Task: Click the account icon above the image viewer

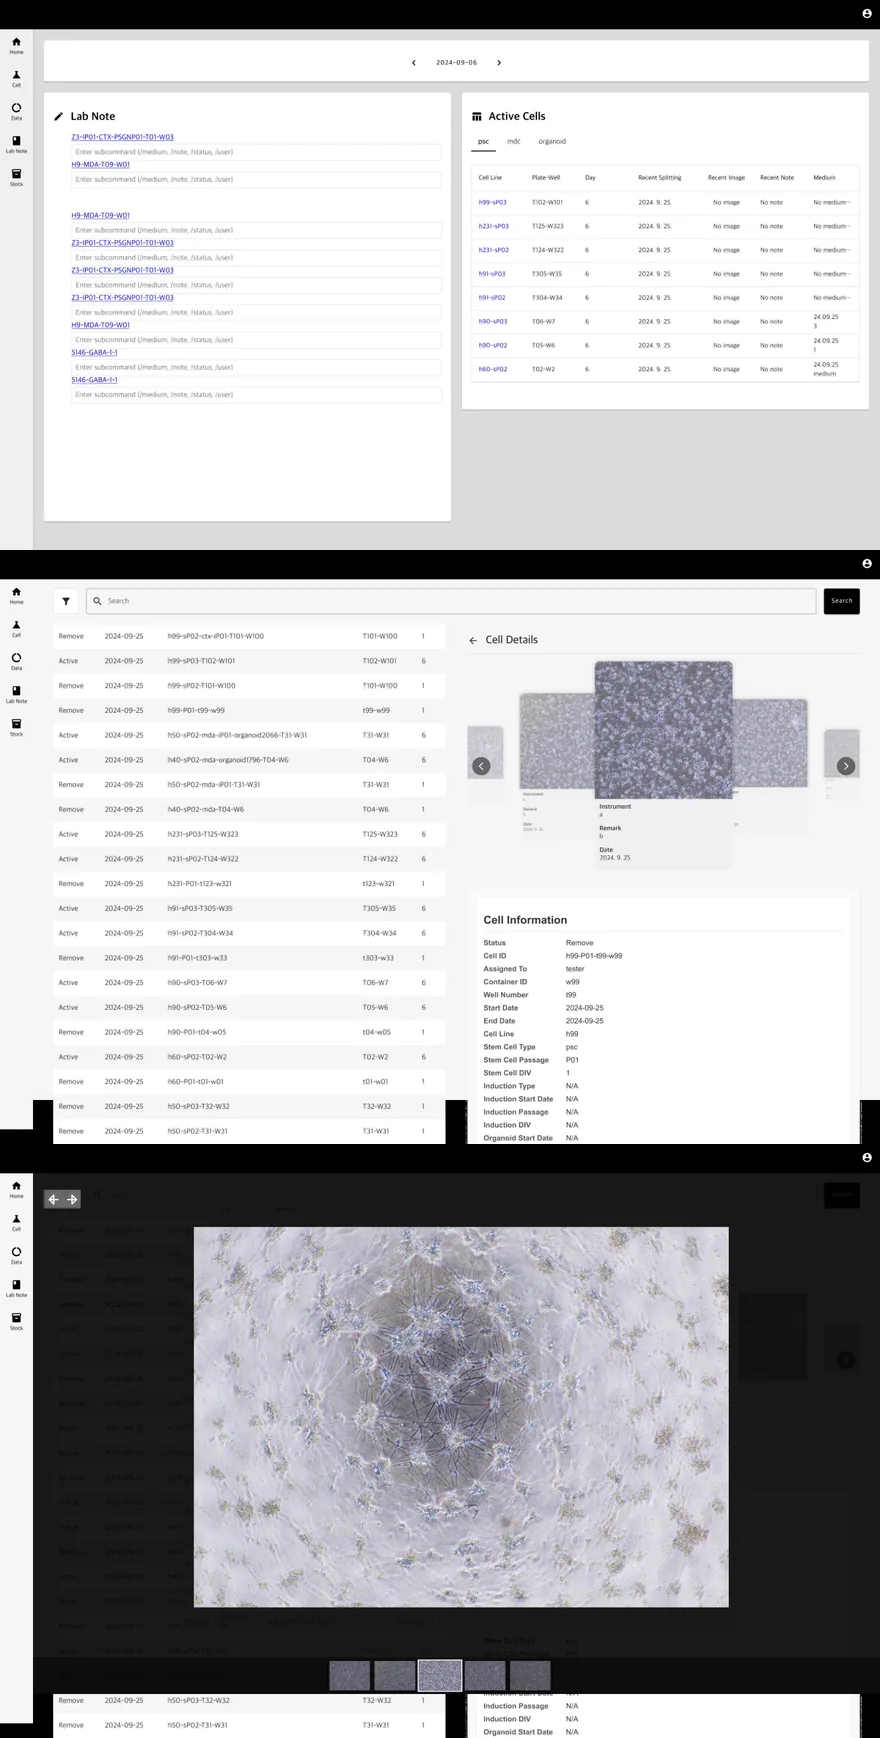Action: [x=867, y=1157]
